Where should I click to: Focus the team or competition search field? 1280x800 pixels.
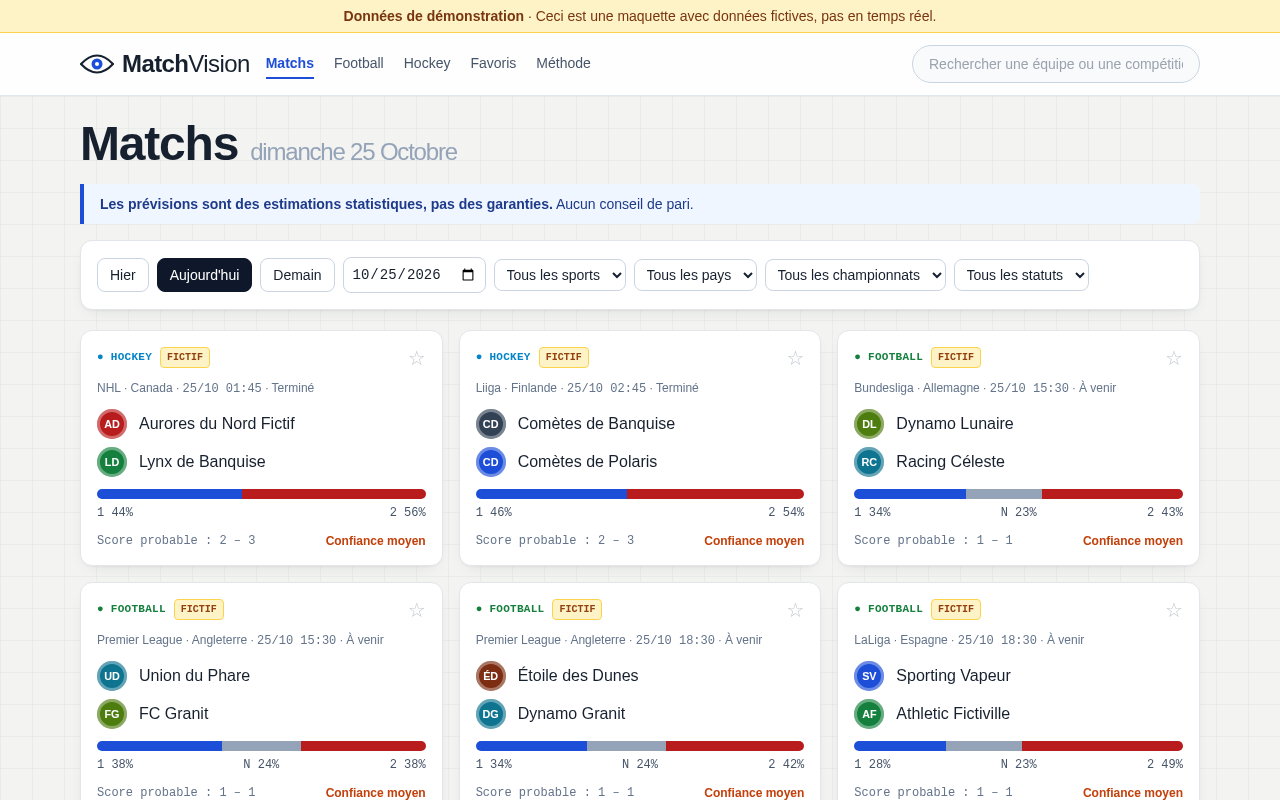point(1056,64)
